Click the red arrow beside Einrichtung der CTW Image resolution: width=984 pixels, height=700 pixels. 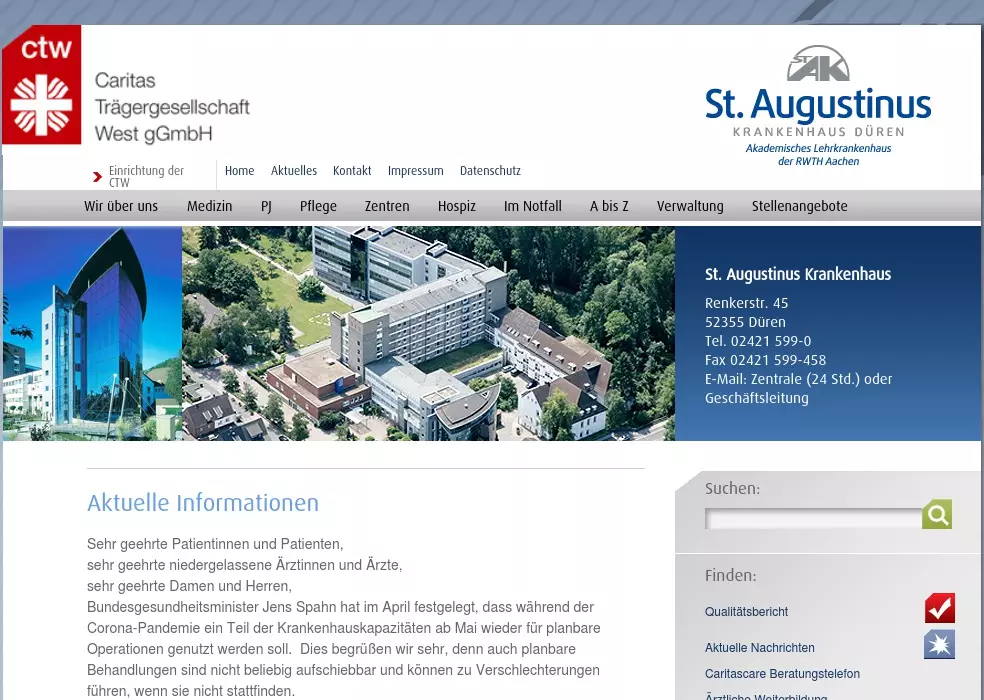pyautogui.click(x=98, y=177)
